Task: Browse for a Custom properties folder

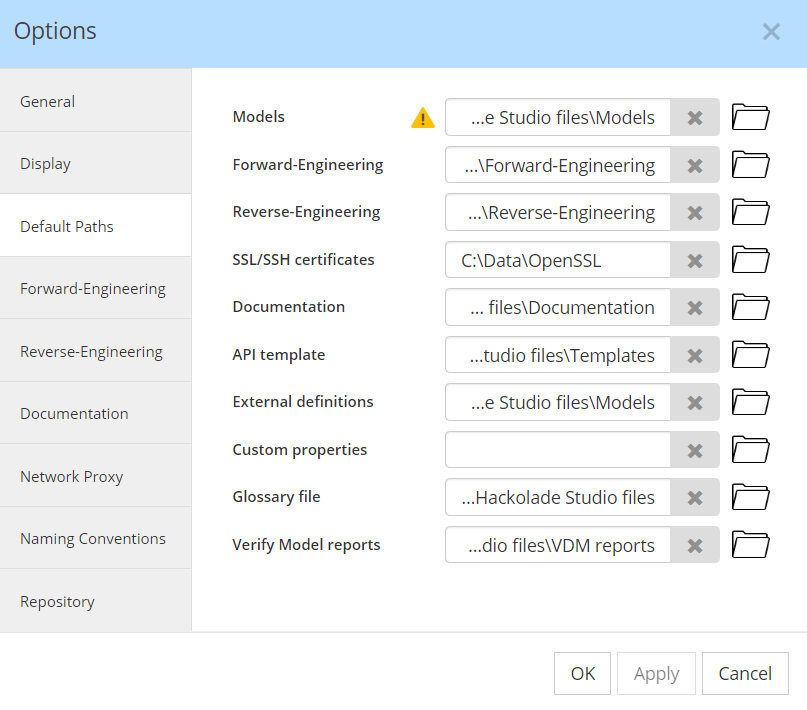Action: [750, 449]
